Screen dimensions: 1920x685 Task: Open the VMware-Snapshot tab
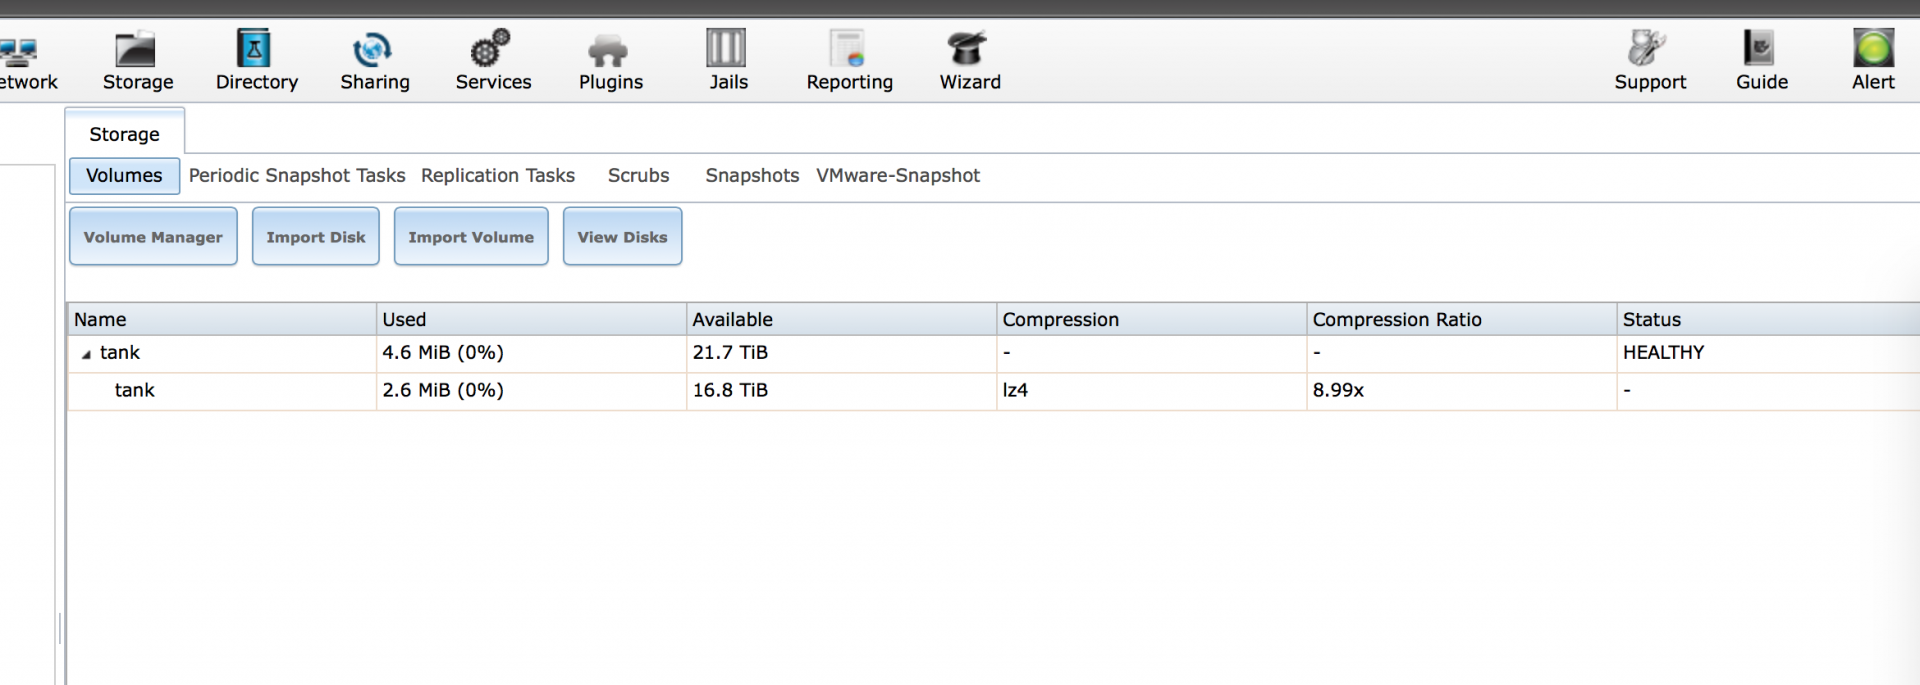pos(898,176)
